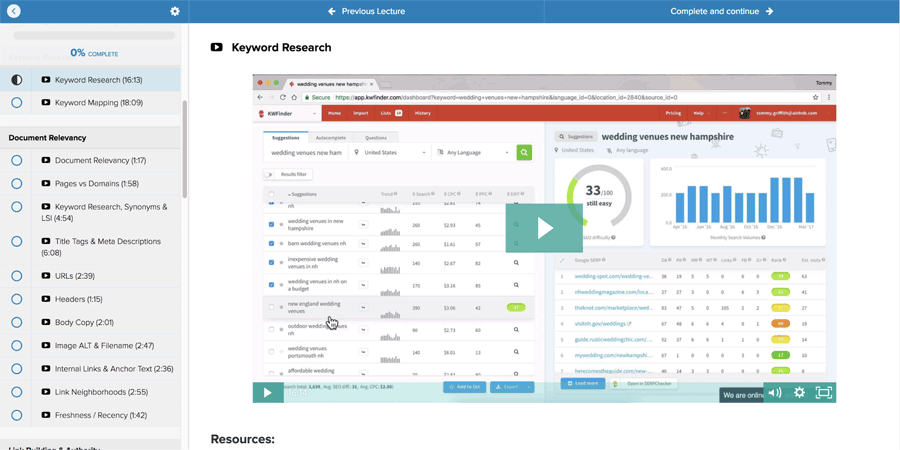The width and height of the screenshot is (900, 450).
Task: Select Document Relevancy section heading
Action: 48,138
